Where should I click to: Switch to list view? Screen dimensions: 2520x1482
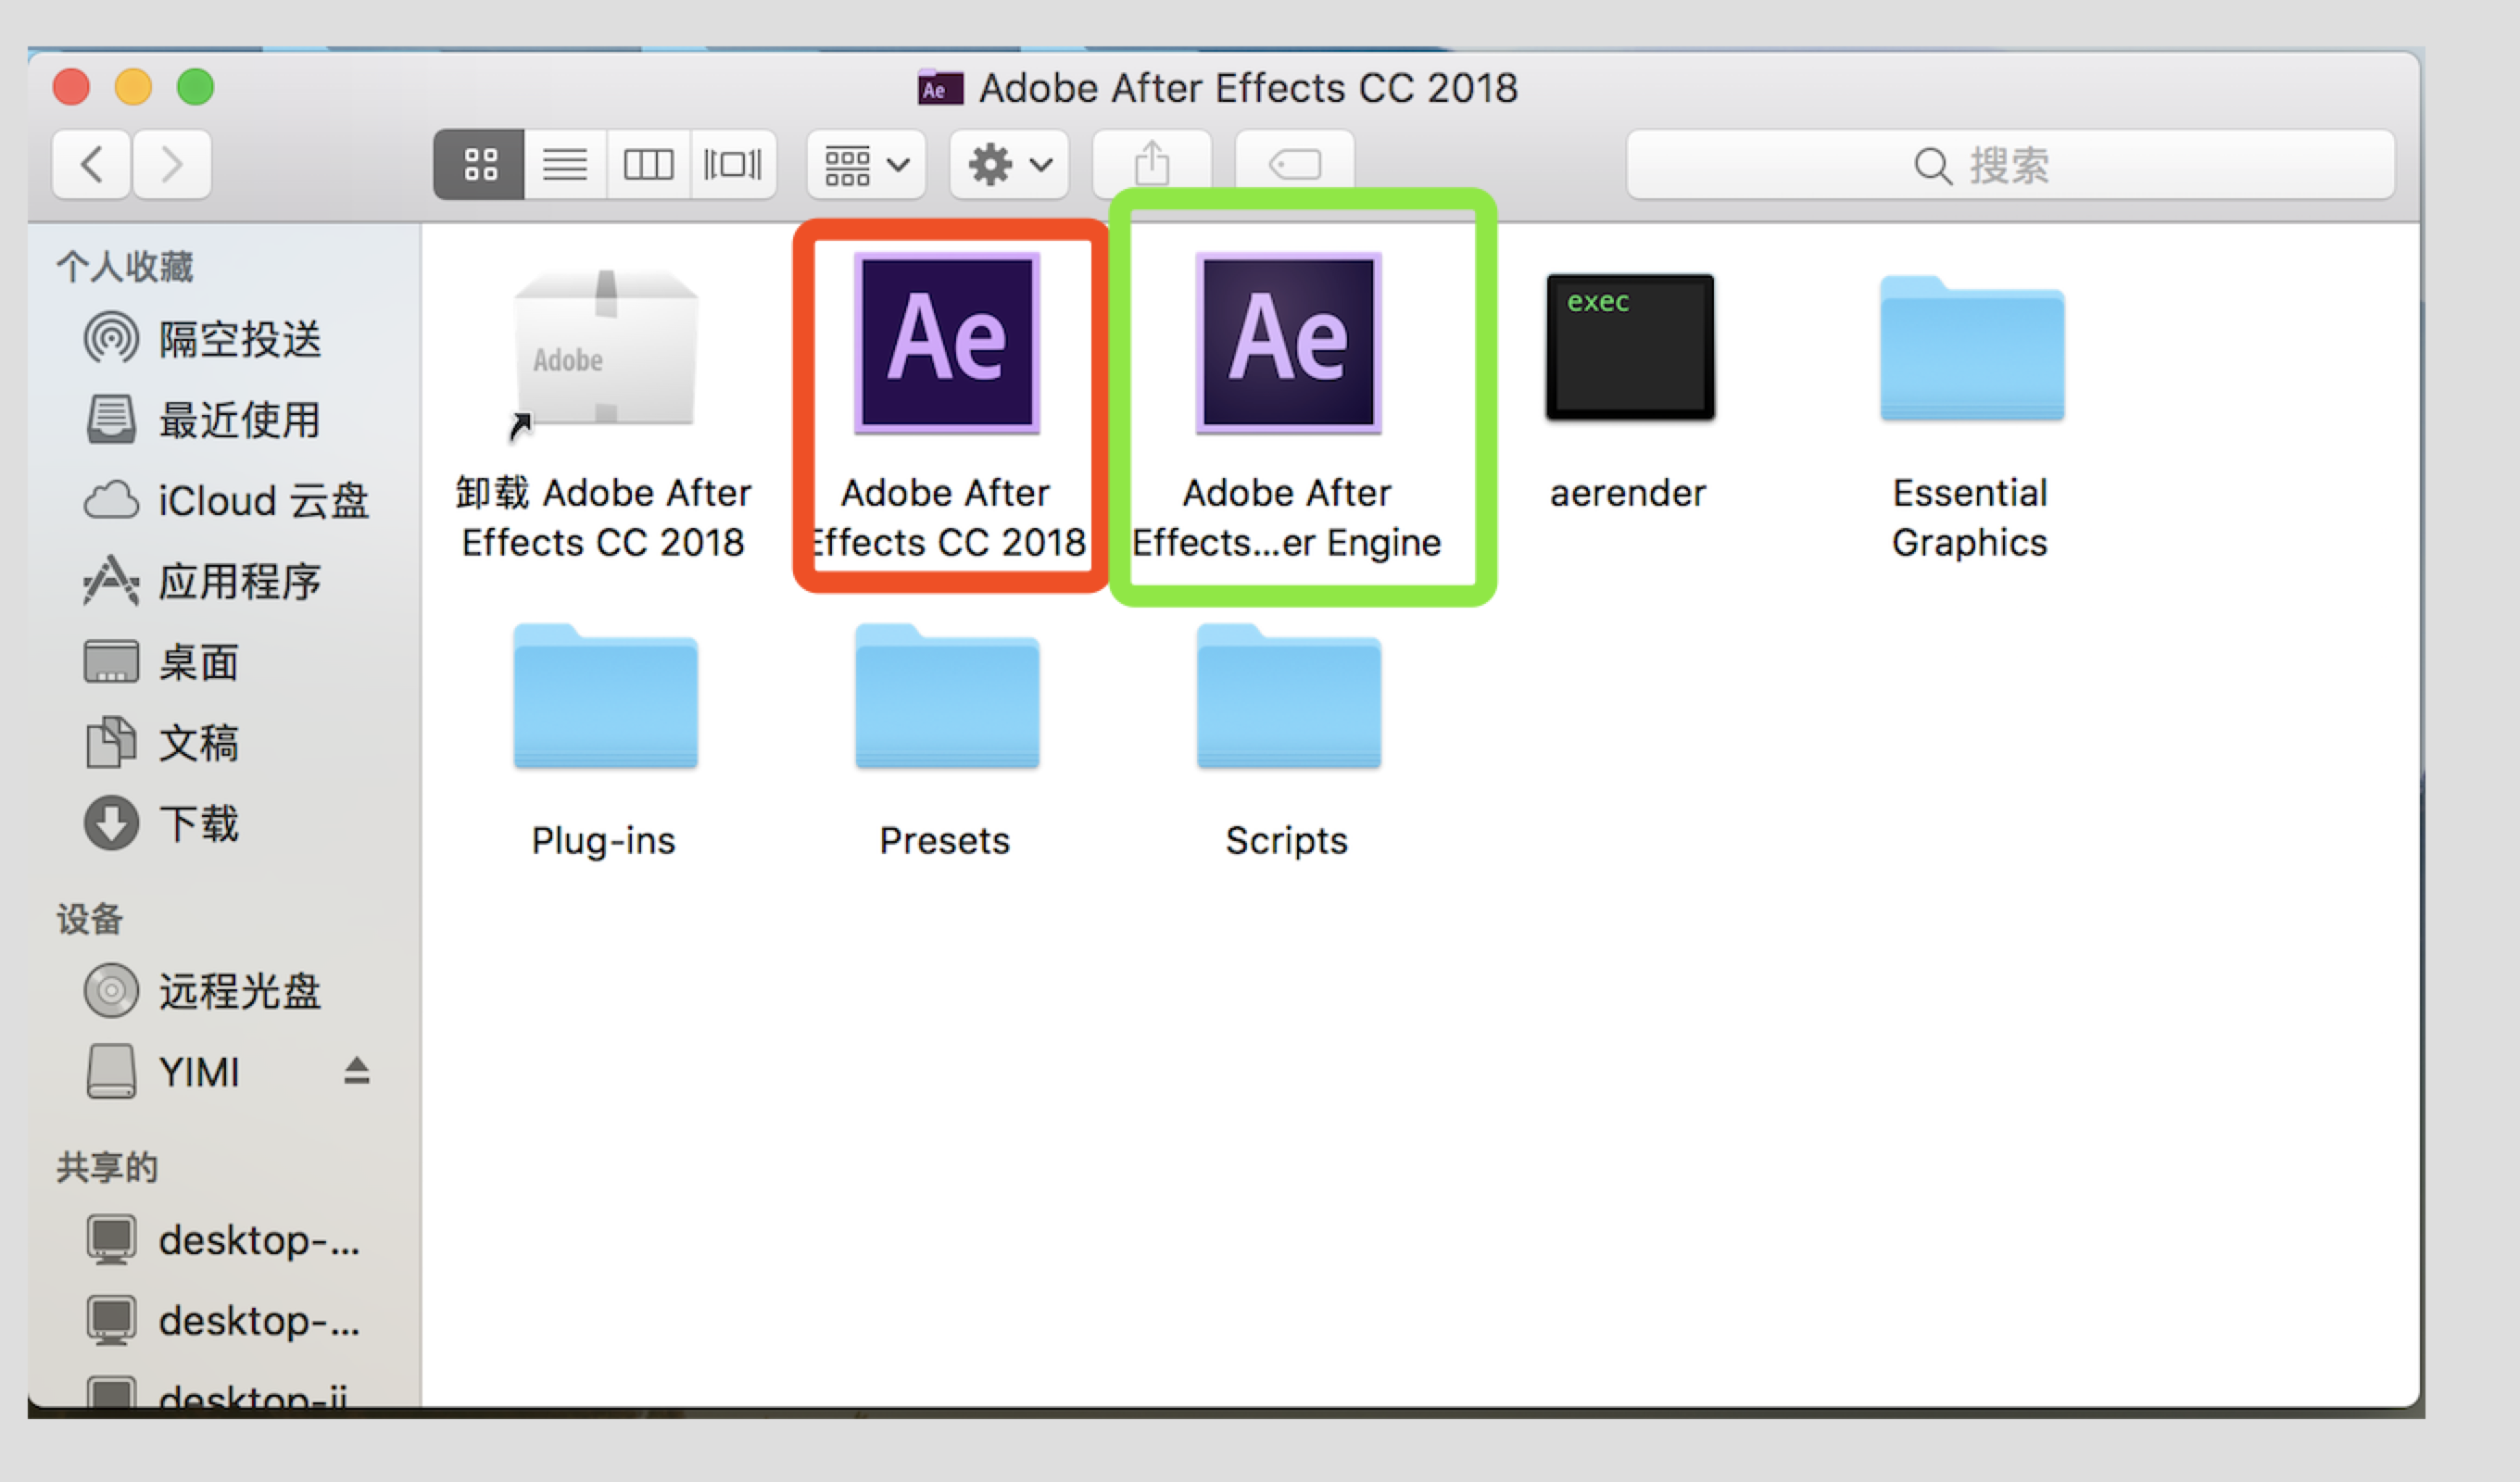[x=565, y=164]
